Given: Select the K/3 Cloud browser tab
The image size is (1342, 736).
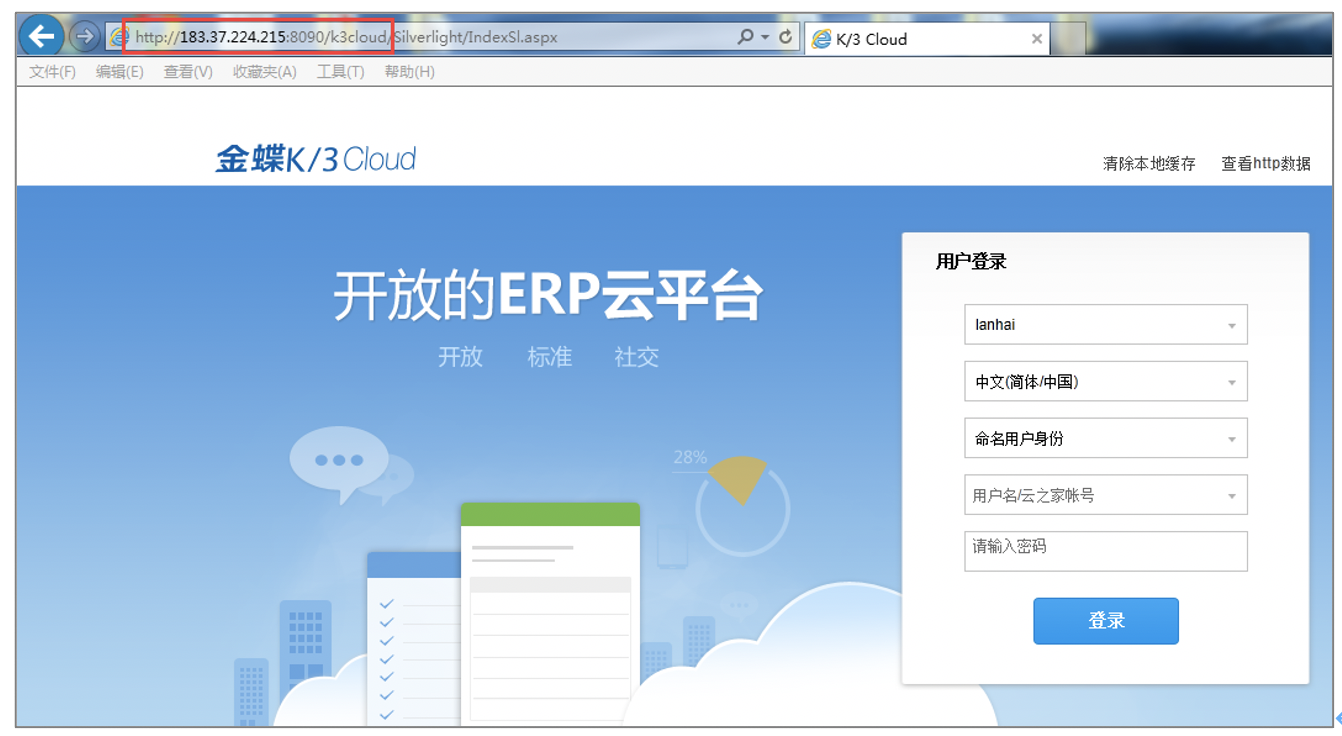Looking at the screenshot, I should point(926,39).
